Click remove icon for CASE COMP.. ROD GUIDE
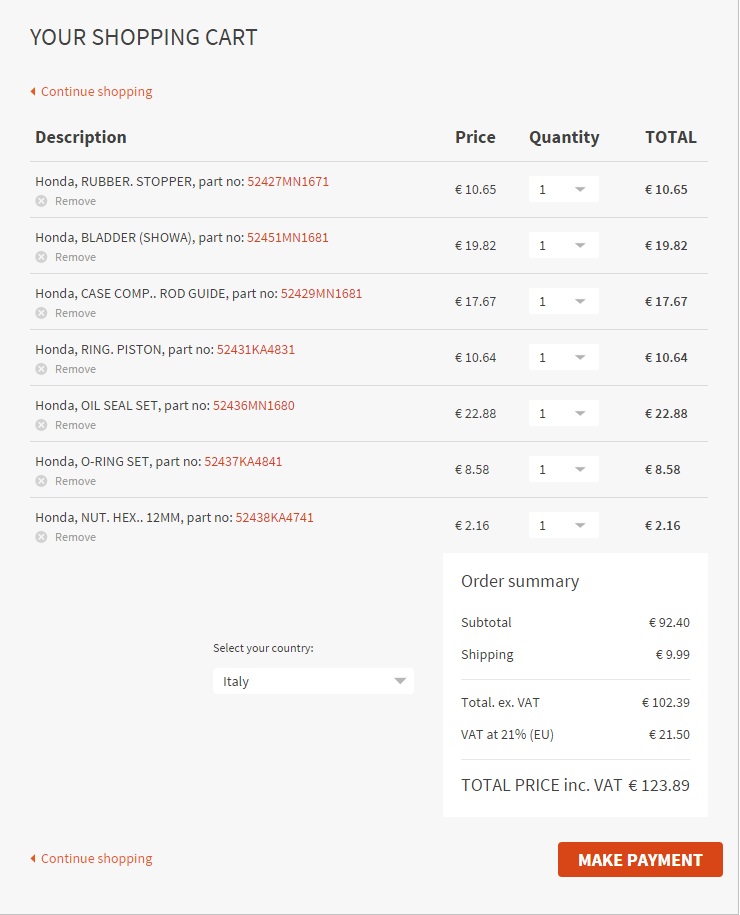 click(x=41, y=313)
